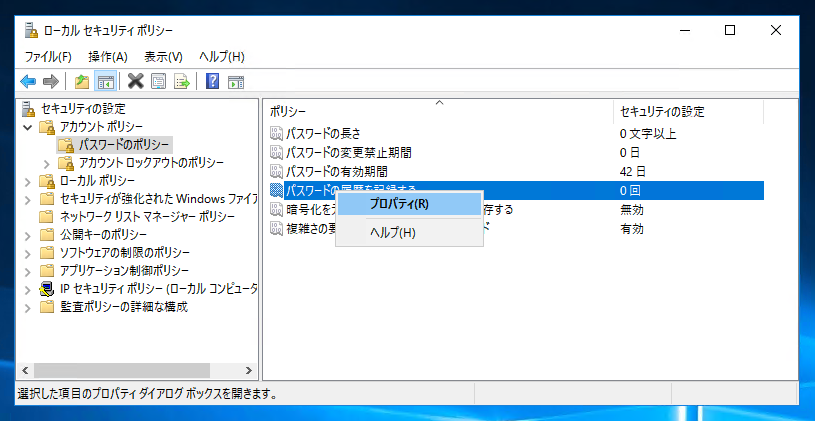
Task: Select 公開キーのポリシー tree item label
Action: 103,235
